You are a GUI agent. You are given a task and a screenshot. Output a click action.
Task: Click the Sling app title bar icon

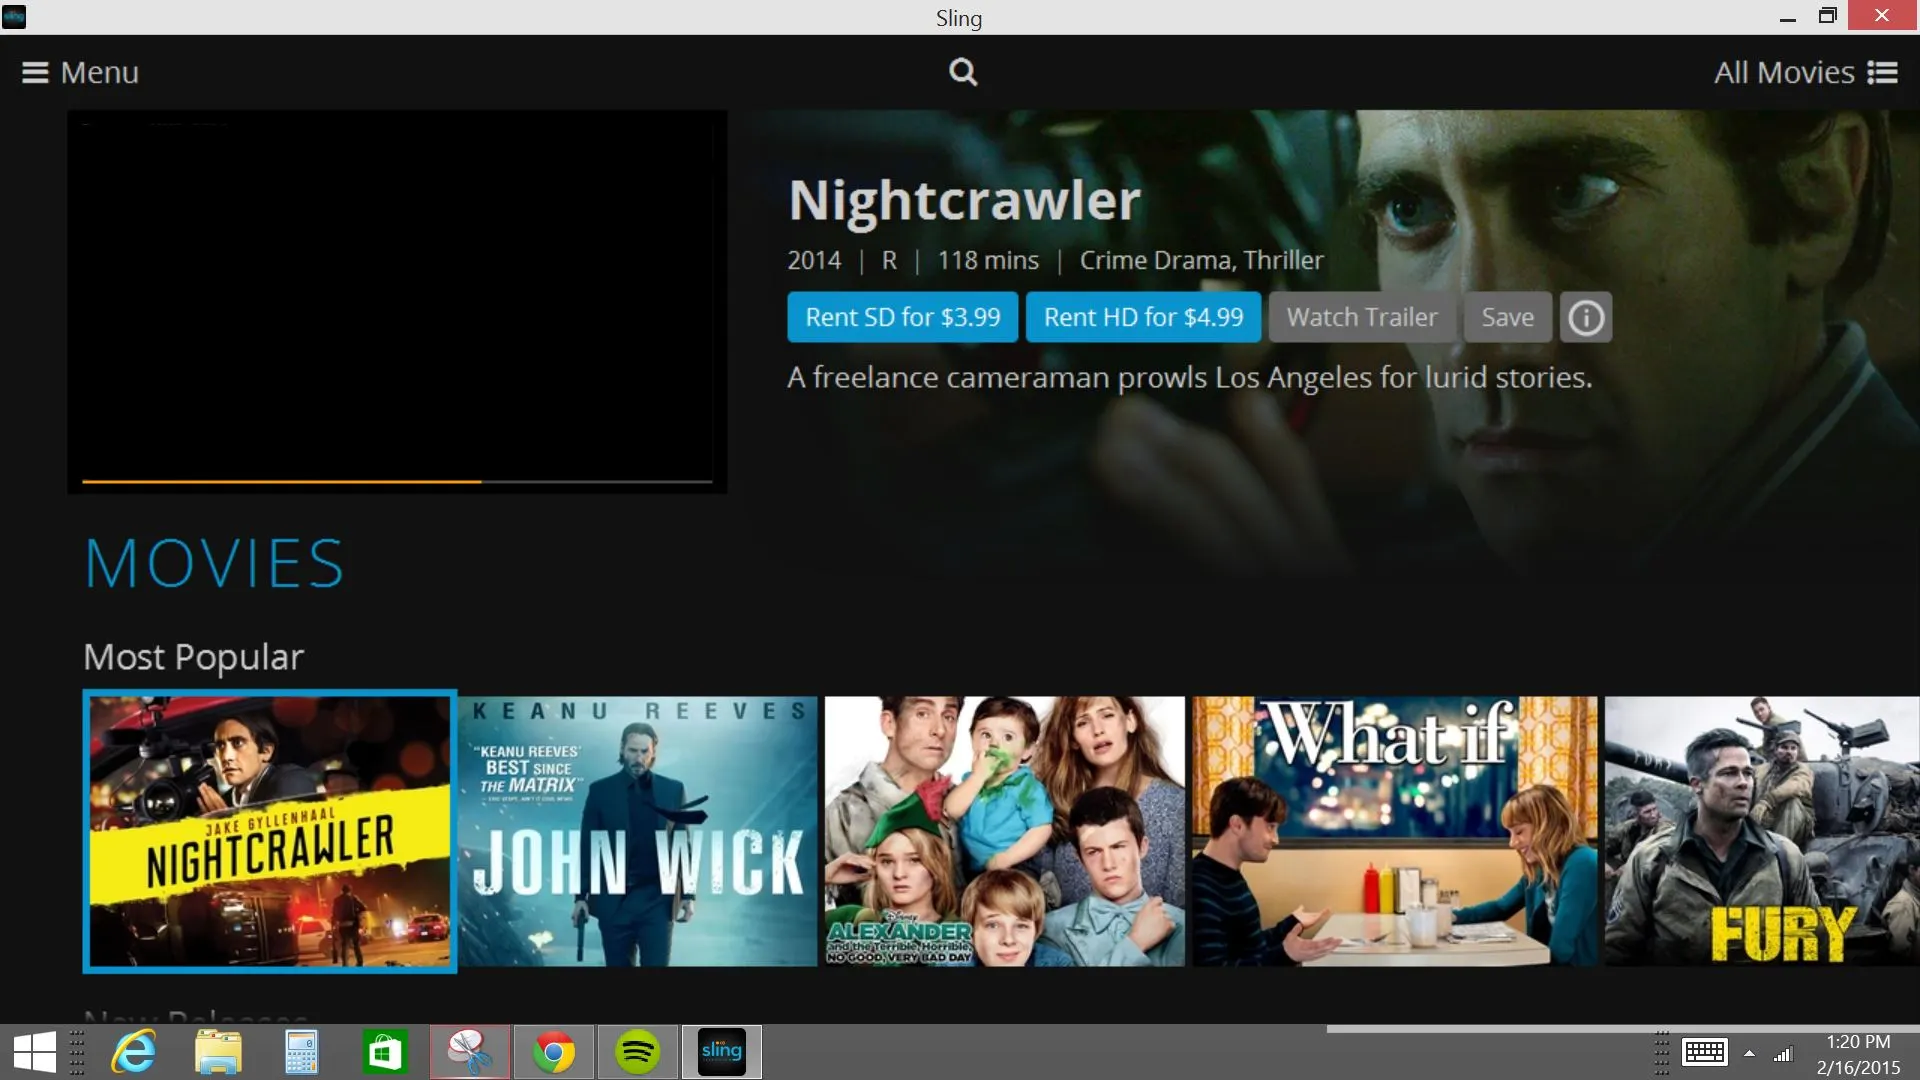14,17
